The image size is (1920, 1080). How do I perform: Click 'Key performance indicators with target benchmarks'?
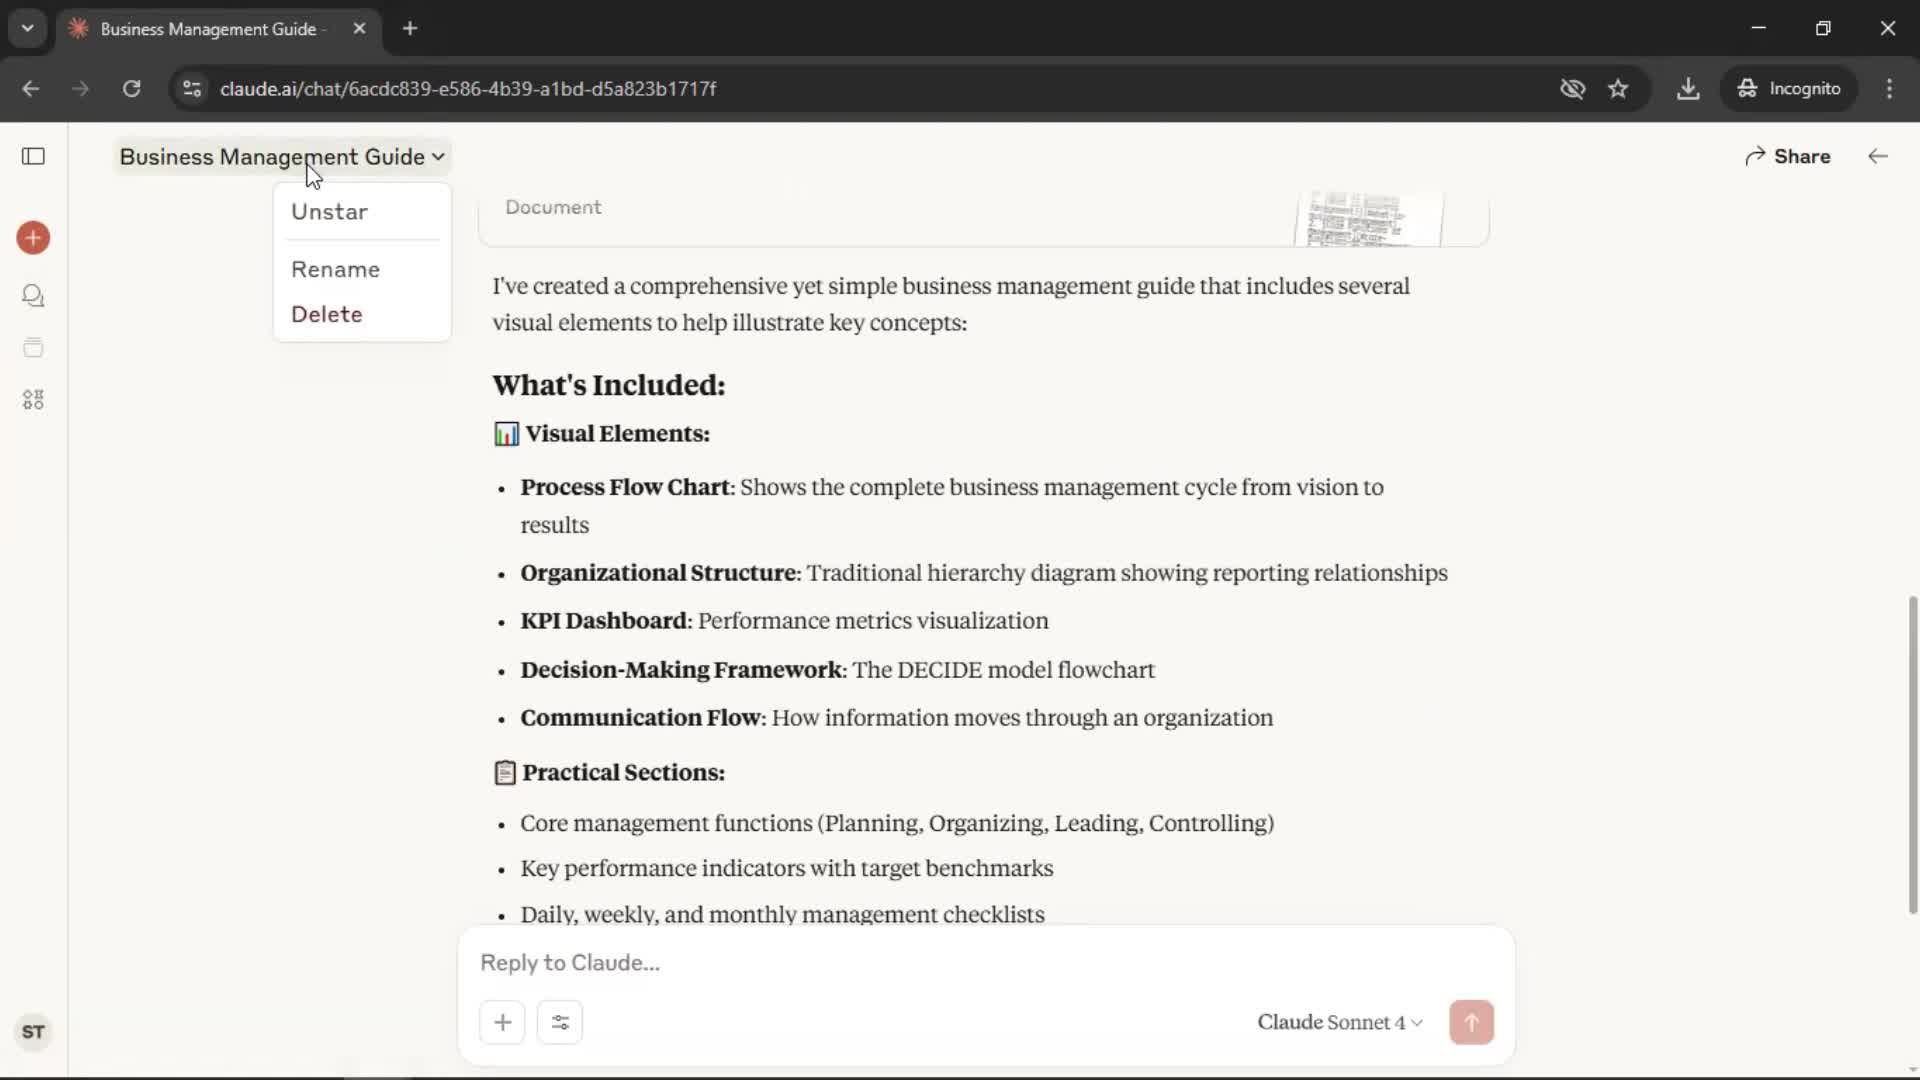[786, 868]
